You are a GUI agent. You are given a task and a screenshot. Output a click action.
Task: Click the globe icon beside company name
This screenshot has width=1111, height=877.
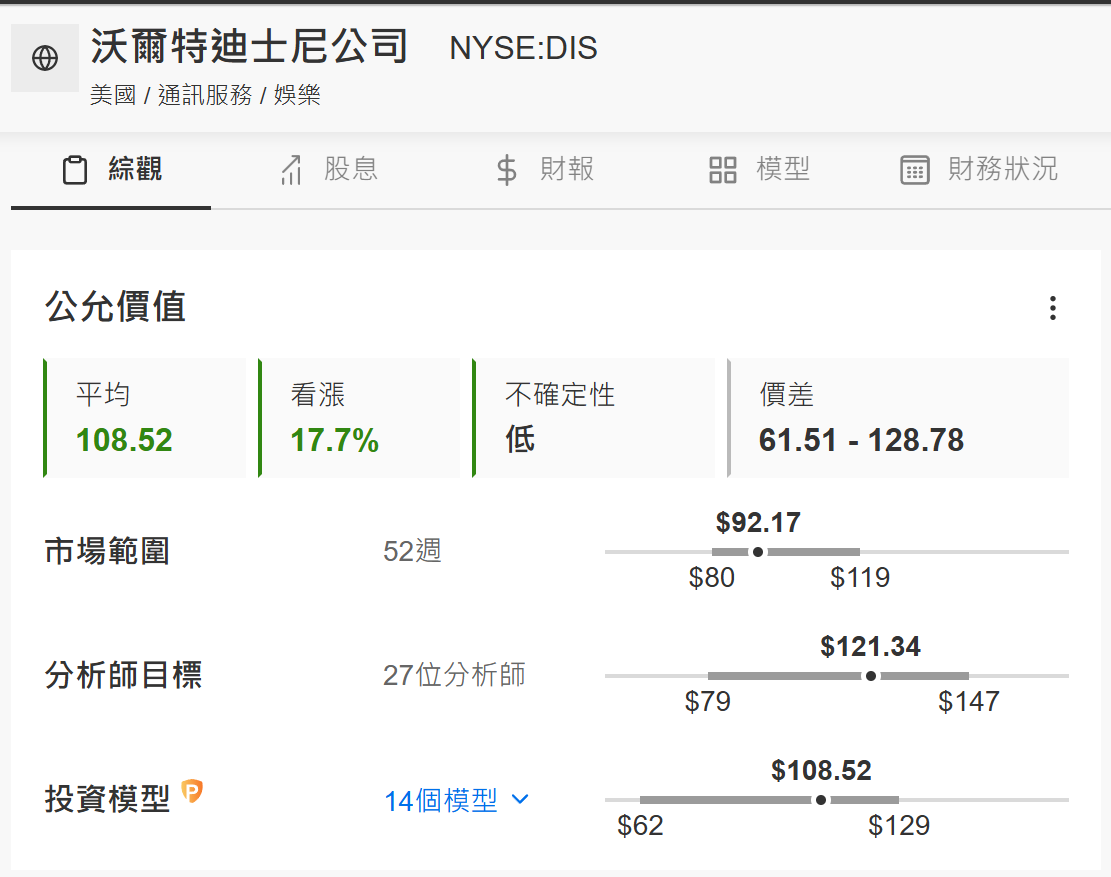coord(45,58)
